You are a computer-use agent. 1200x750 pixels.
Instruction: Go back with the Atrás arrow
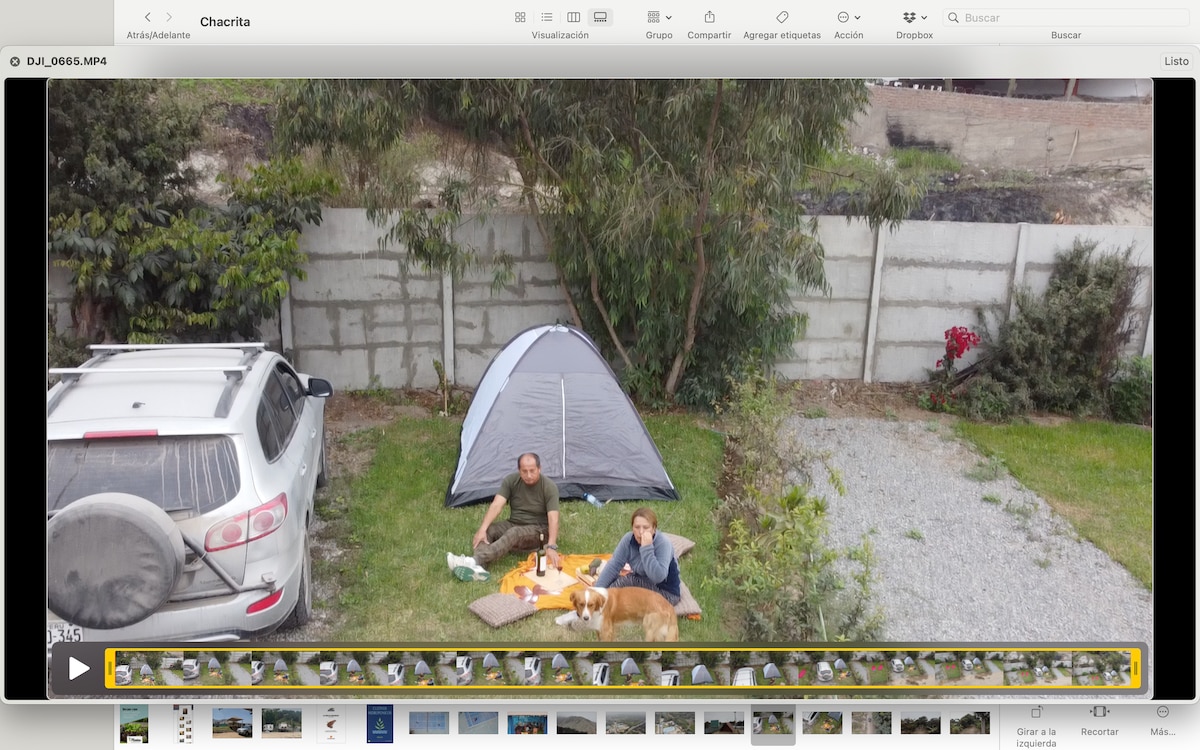pos(148,17)
